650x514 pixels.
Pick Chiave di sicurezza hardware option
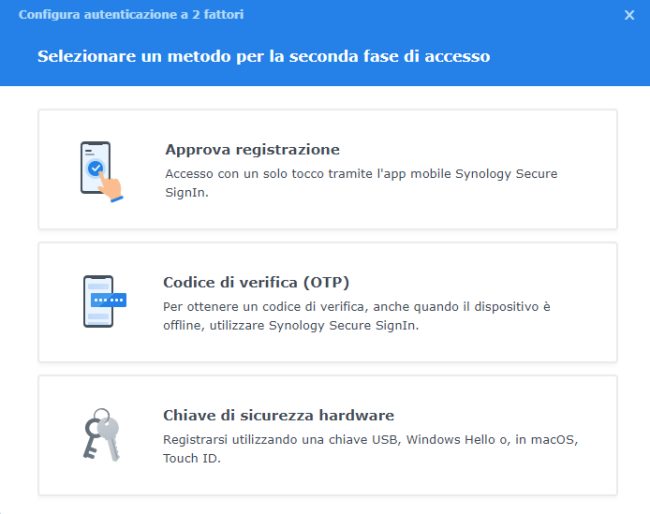[278, 415]
